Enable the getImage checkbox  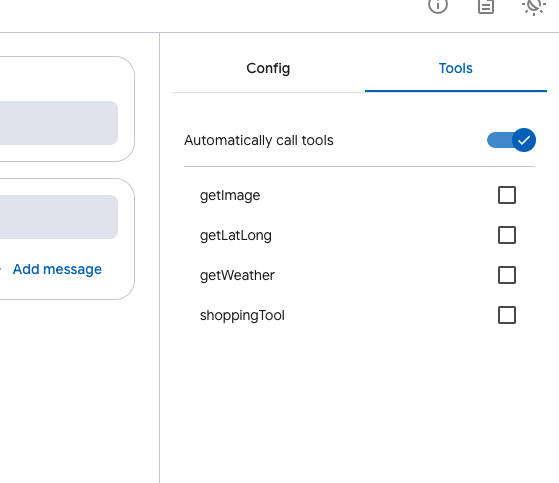tap(507, 195)
